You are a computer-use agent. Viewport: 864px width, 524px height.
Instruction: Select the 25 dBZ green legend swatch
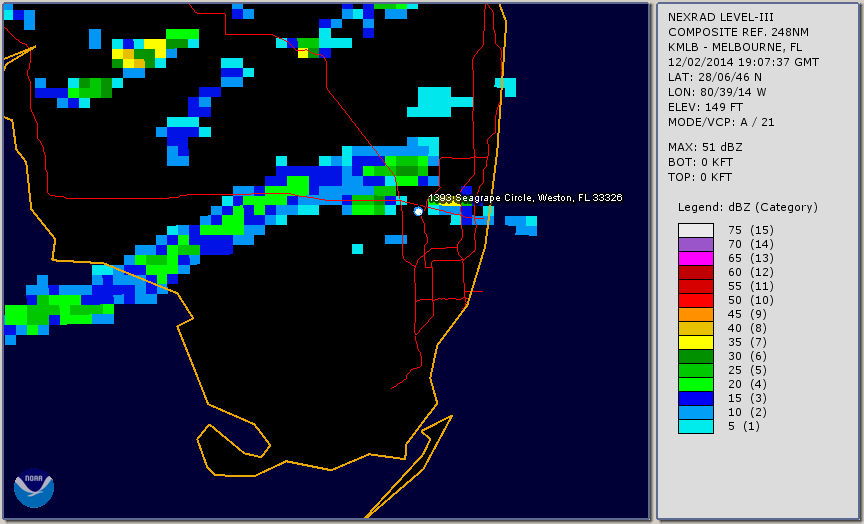click(x=696, y=370)
